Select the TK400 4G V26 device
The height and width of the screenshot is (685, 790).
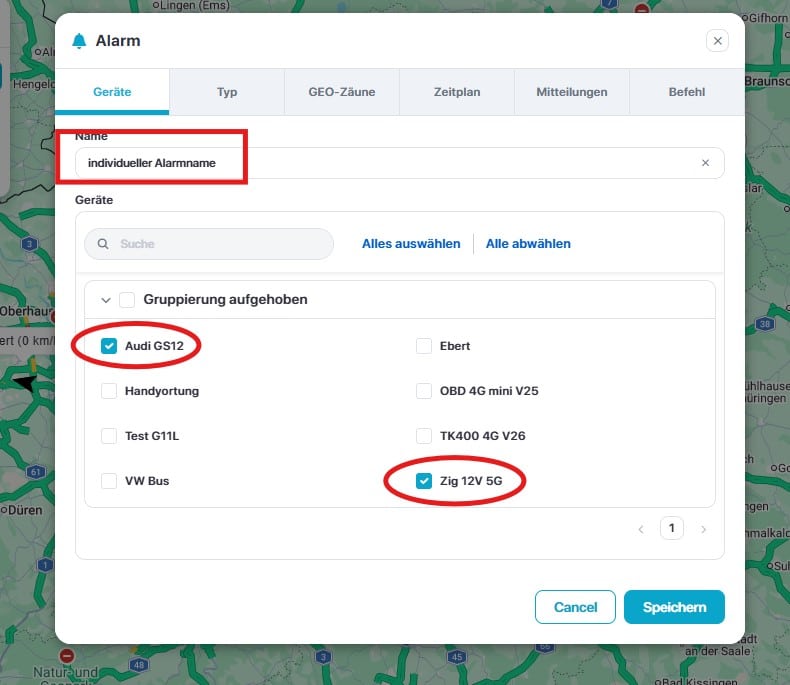tap(424, 436)
